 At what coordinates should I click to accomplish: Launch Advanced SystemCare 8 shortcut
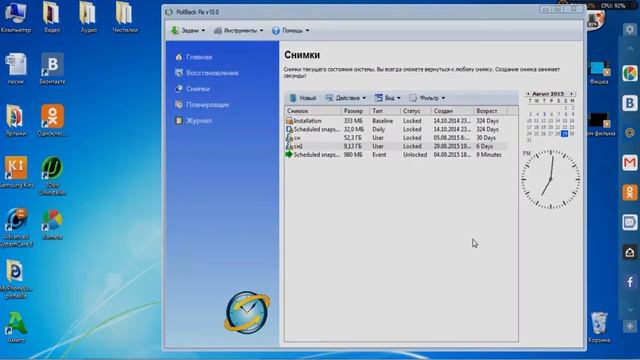tap(16, 228)
